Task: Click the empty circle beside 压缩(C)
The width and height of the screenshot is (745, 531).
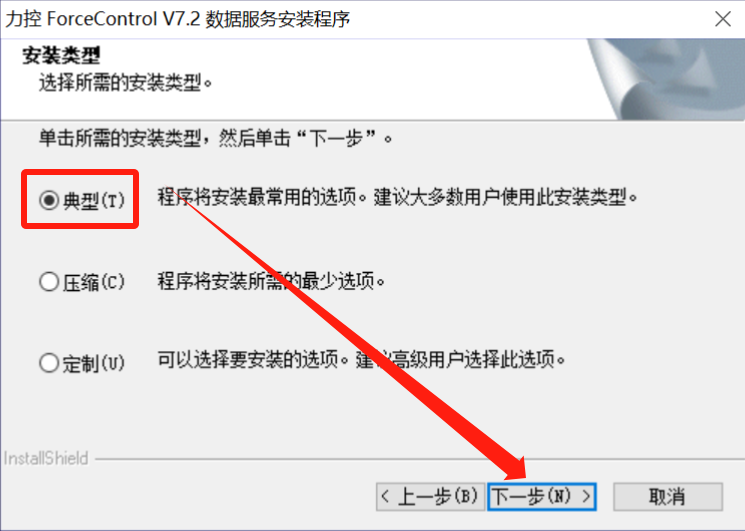Action: click(x=49, y=282)
